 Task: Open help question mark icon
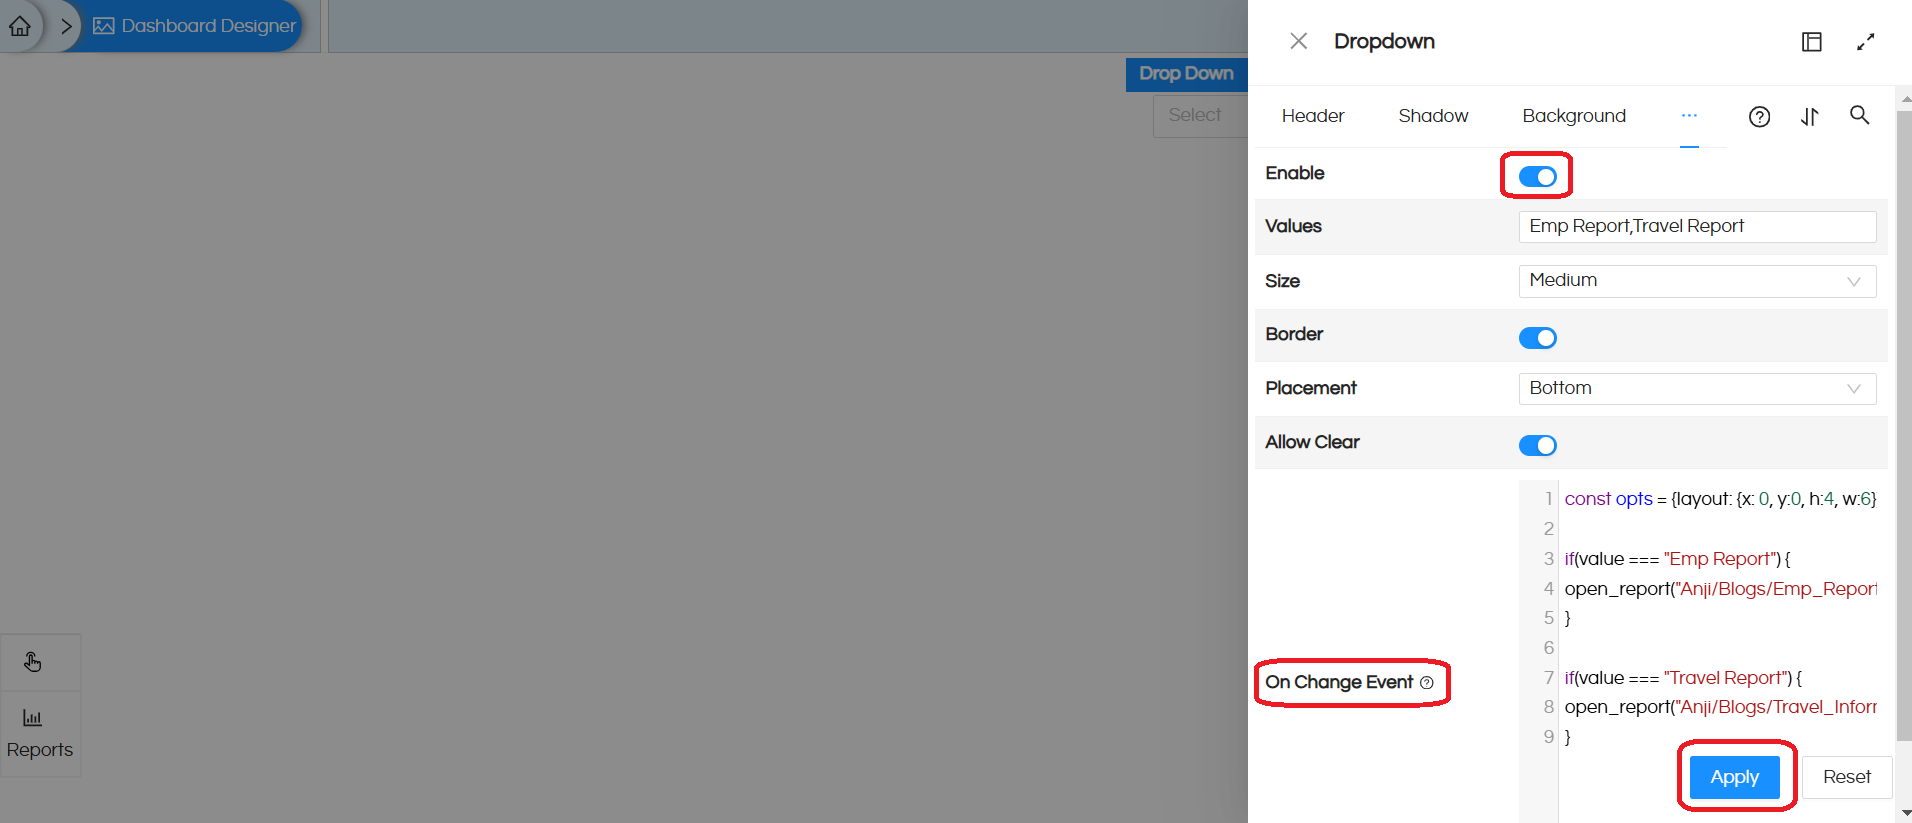point(1759,117)
